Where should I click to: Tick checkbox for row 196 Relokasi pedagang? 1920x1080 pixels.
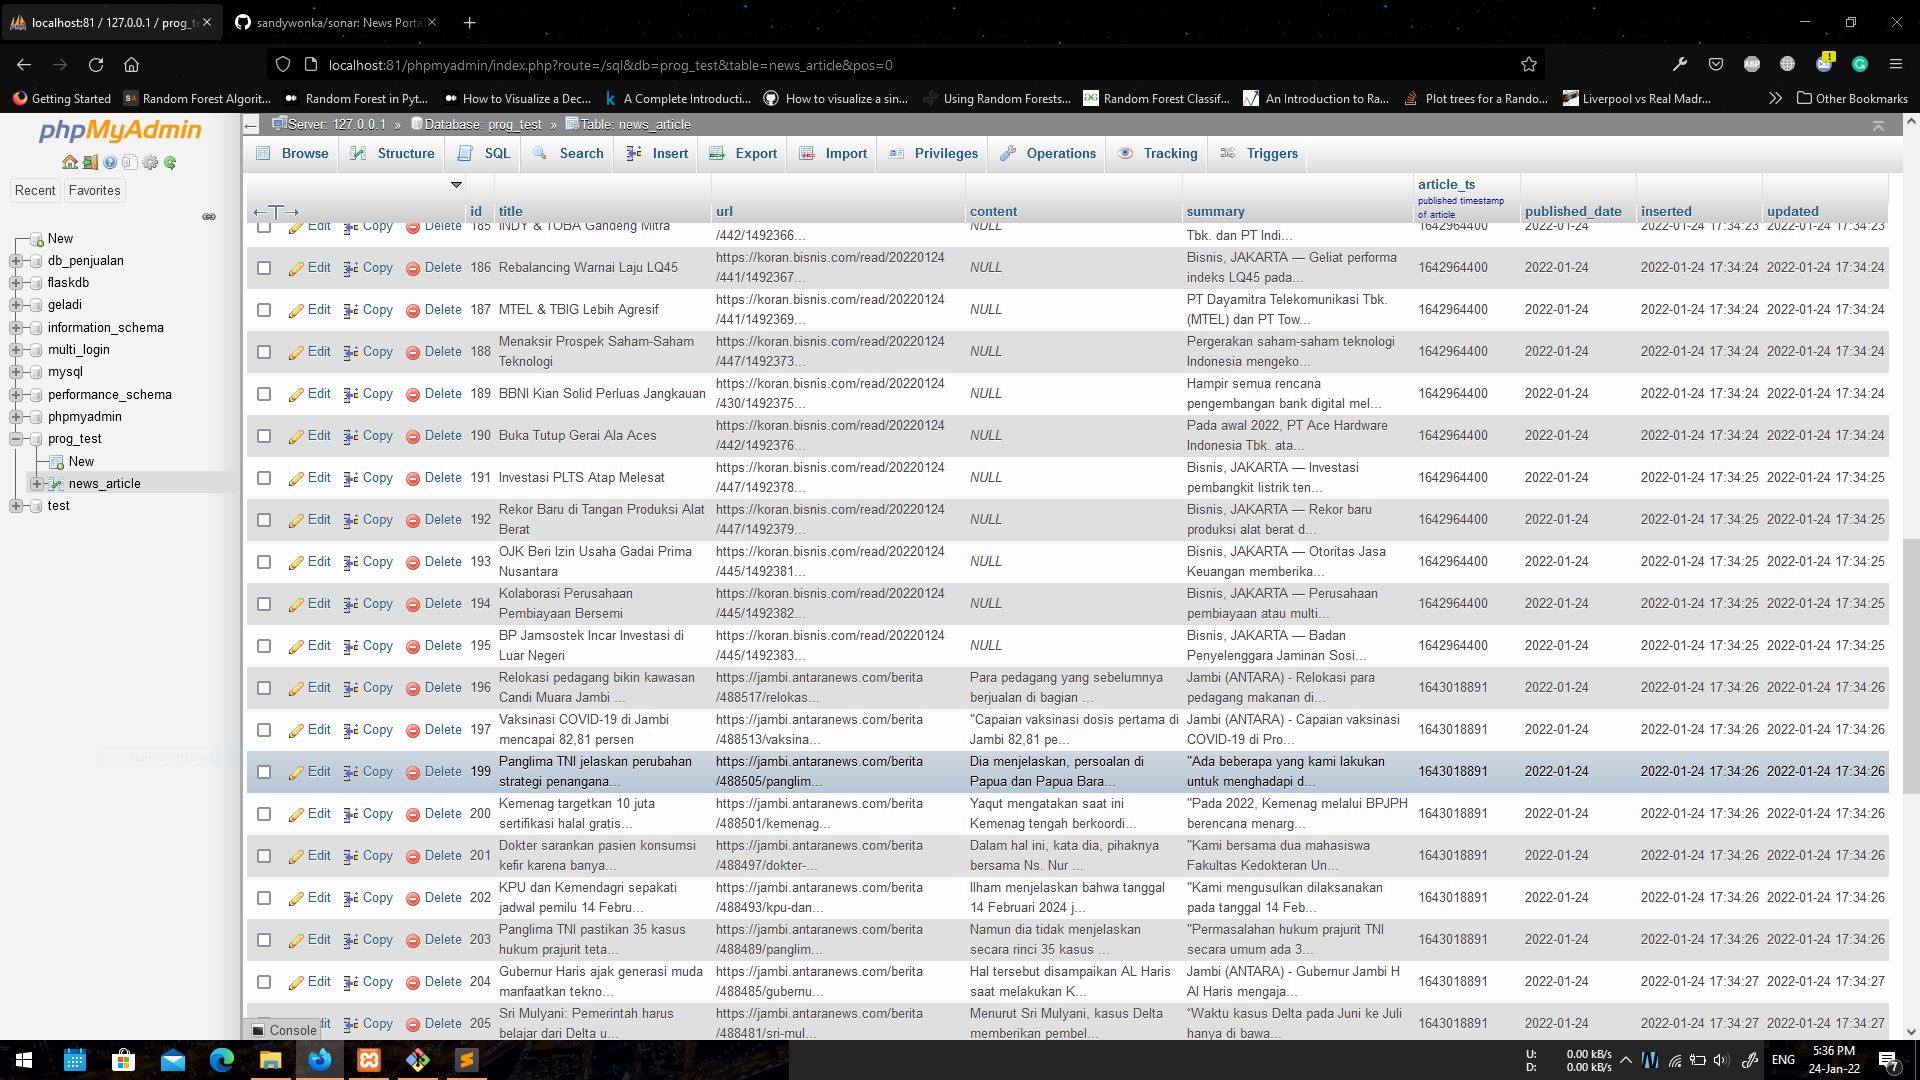pos(264,688)
